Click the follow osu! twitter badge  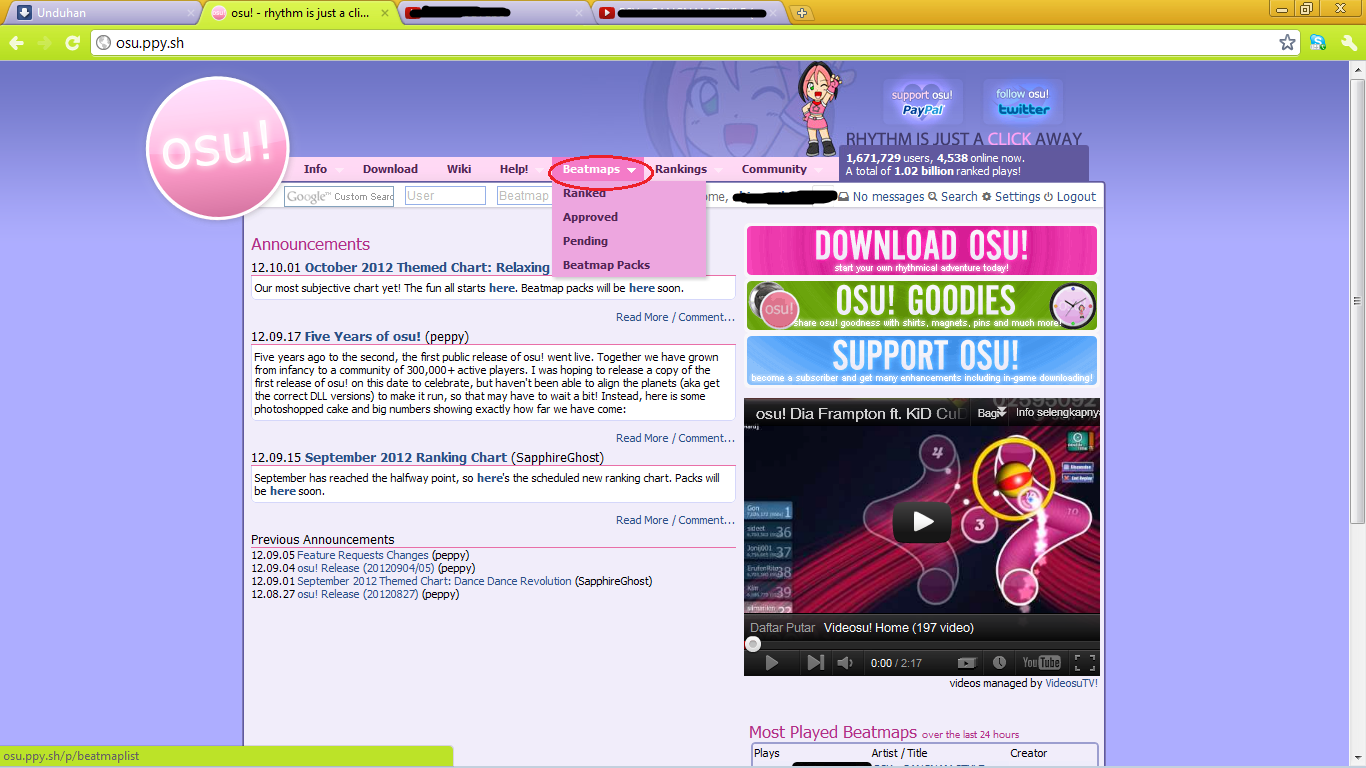[x=1023, y=102]
